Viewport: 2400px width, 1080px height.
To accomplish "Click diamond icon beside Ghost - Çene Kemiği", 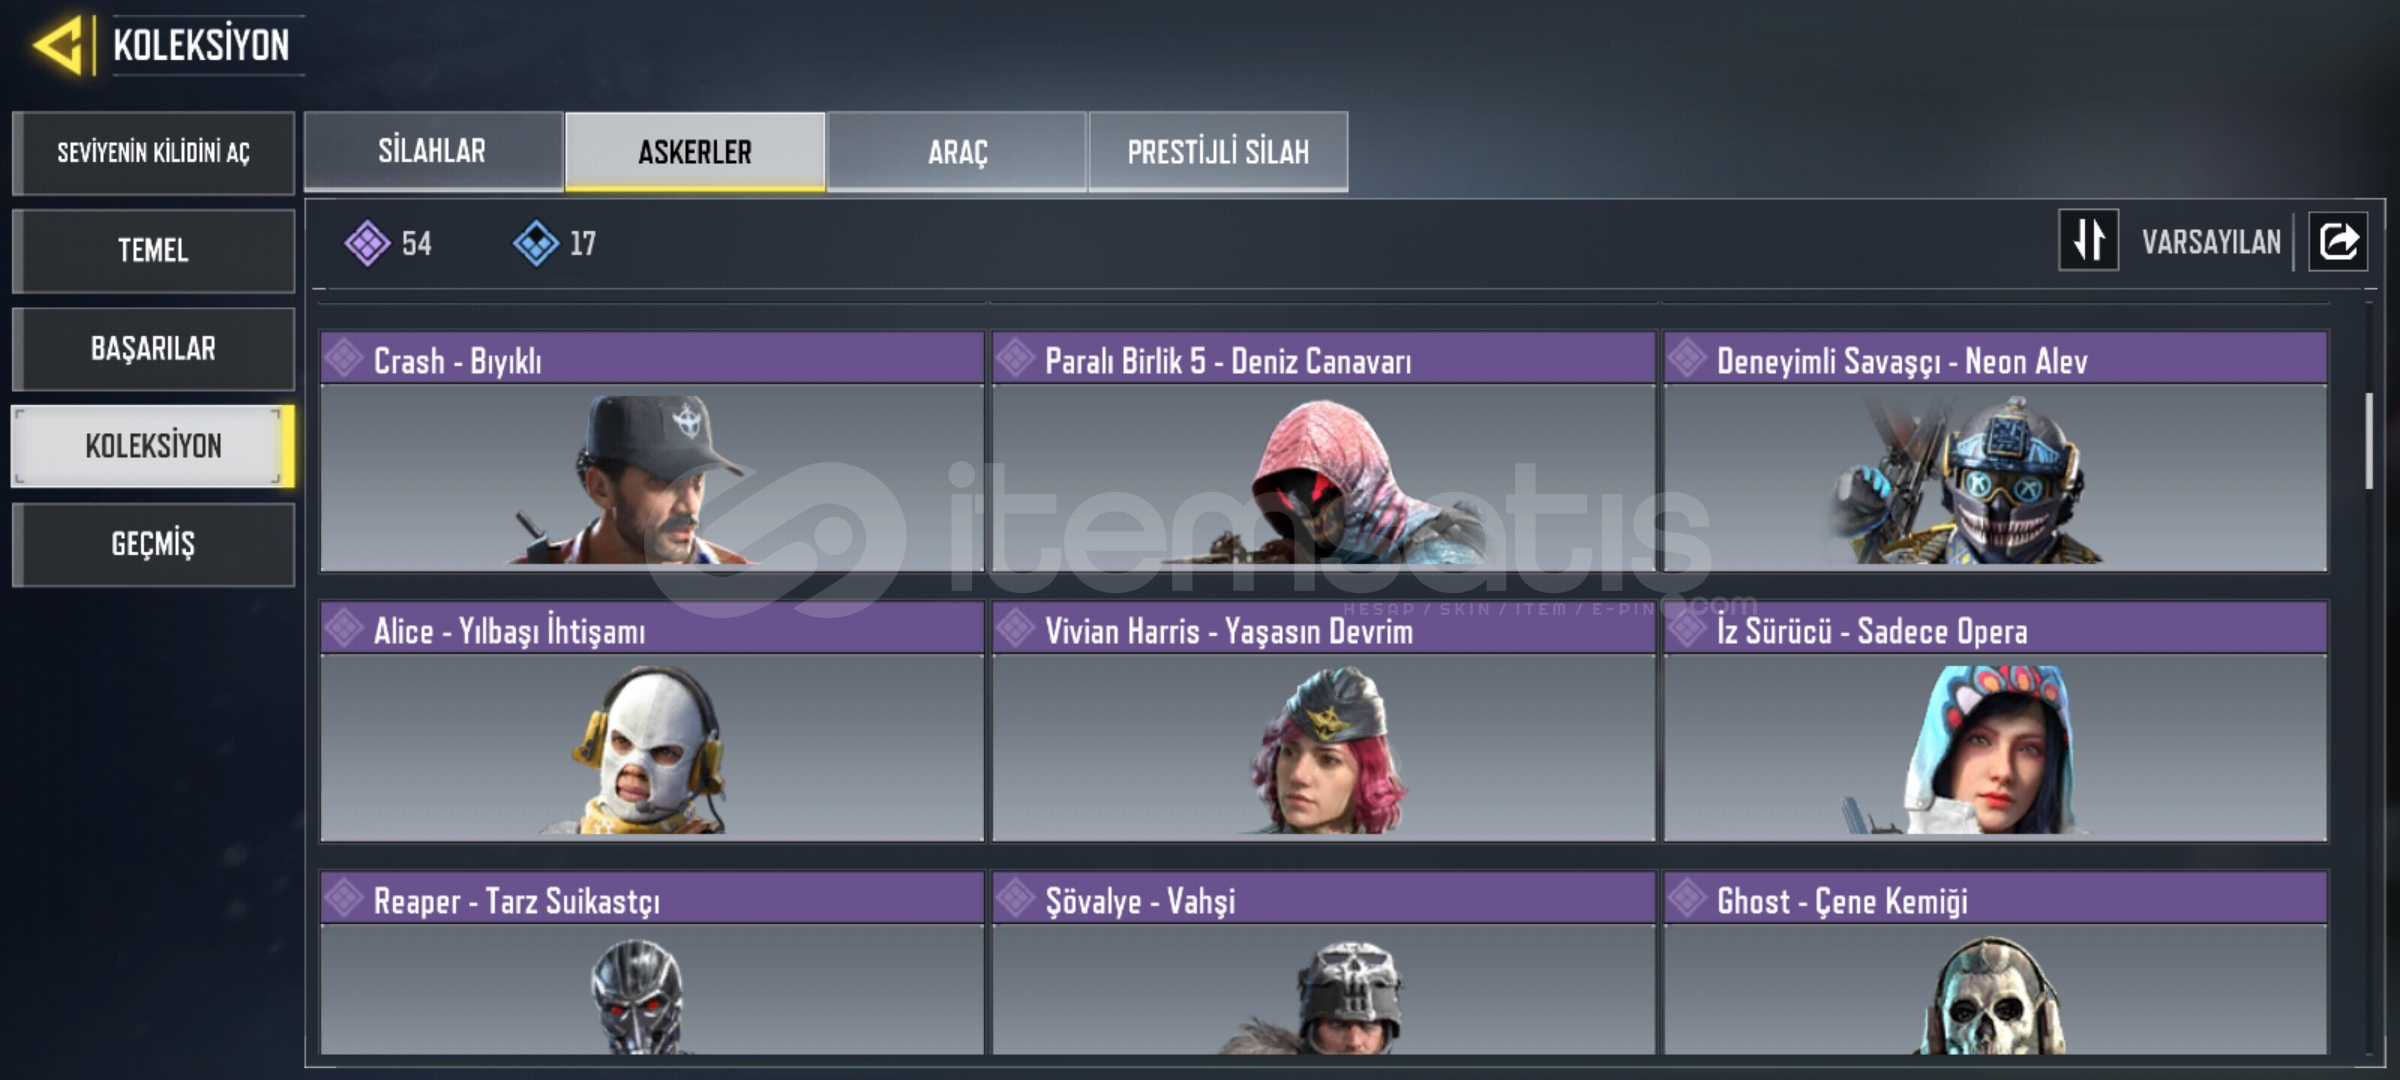I will pos(1687,899).
